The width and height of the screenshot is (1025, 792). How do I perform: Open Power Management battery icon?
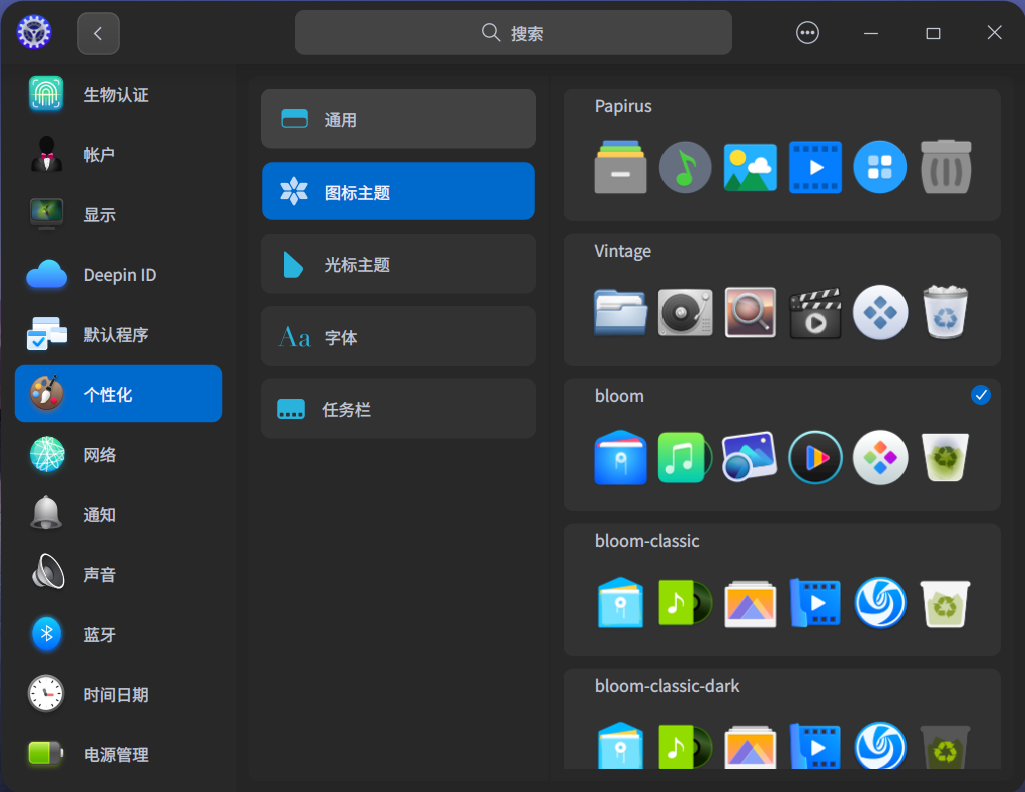[x=46, y=755]
